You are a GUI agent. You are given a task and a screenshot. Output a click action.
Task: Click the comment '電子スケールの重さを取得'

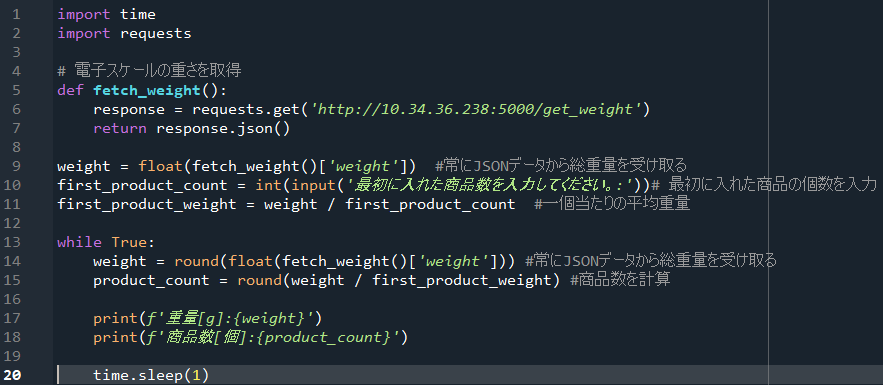[150, 71]
